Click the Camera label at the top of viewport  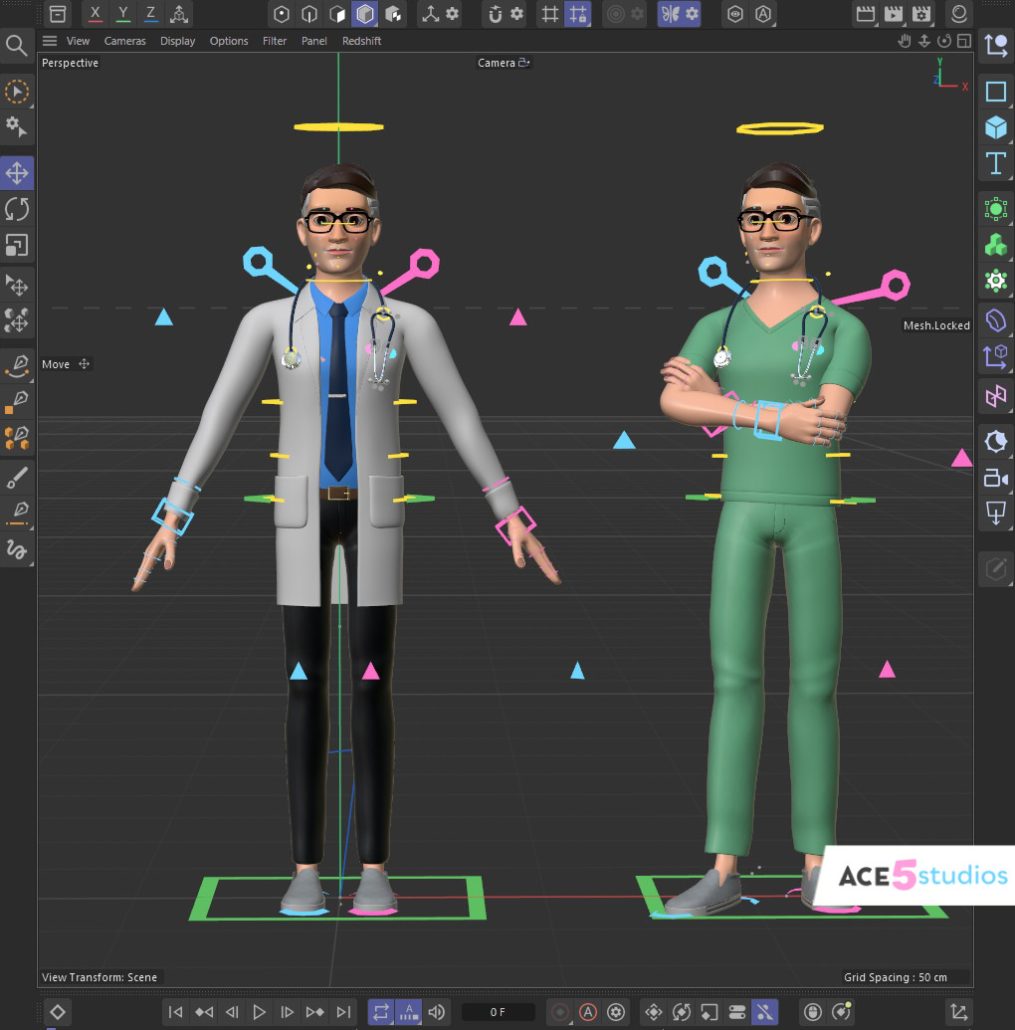[498, 62]
